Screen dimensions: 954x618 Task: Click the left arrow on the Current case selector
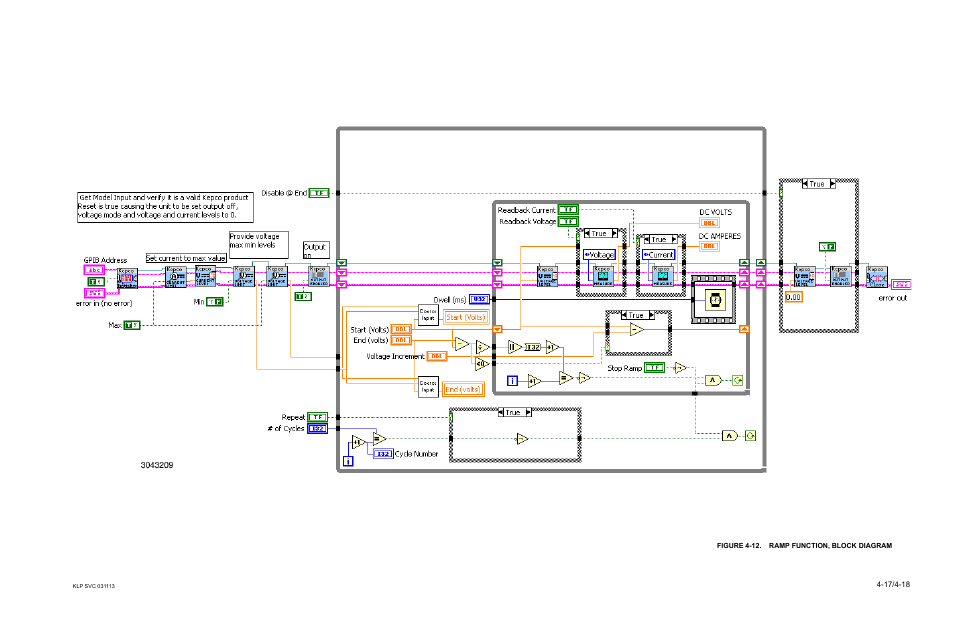646,240
